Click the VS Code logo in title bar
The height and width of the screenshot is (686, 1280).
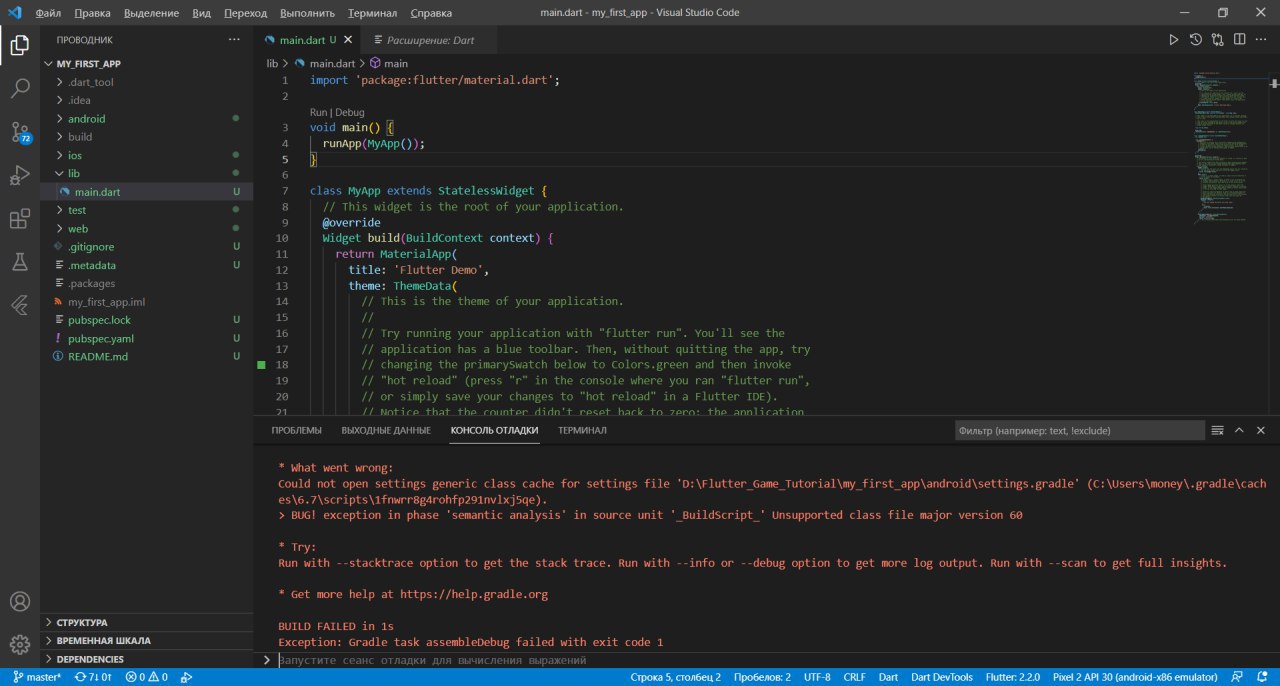(x=13, y=13)
